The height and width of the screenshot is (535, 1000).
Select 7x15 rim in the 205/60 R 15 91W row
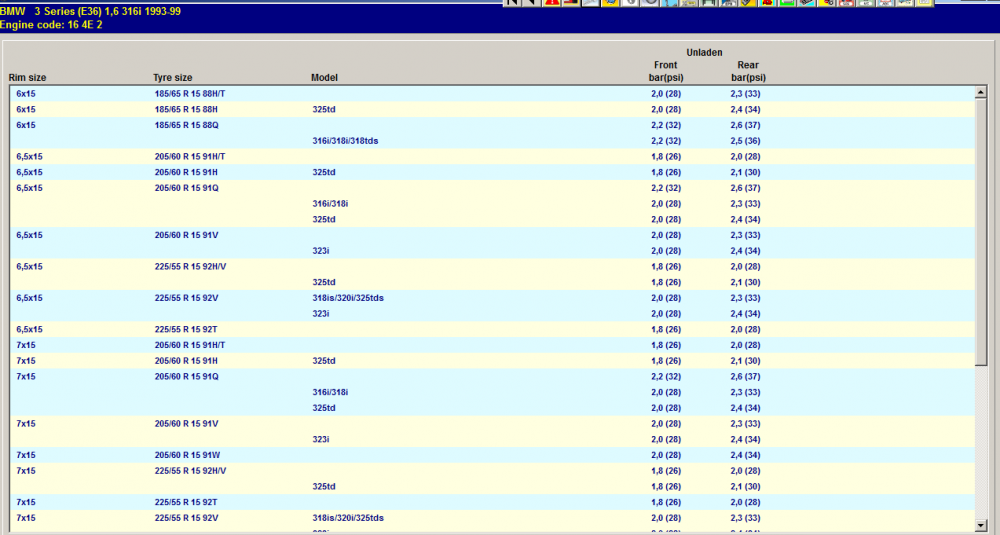tap(26, 455)
